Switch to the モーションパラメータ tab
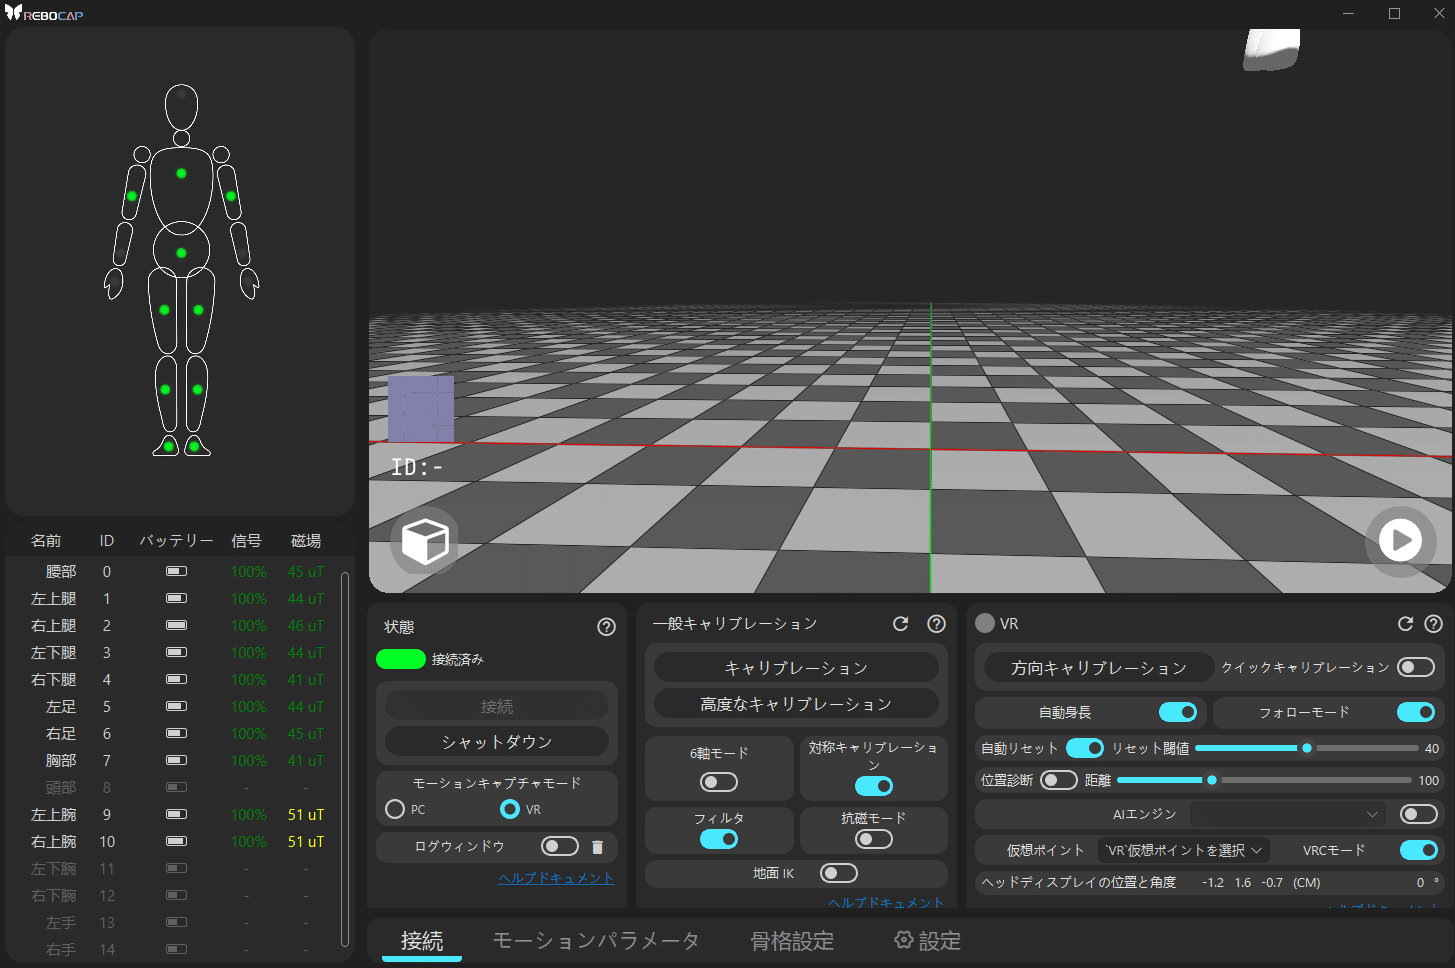 point(597,940)
